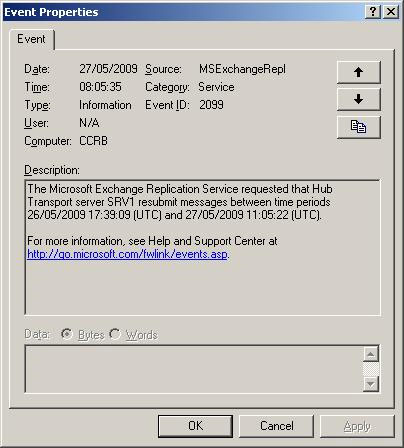The image size is (404, 448).
Task: Click inside the Description text box
Action: coord(202,247)
